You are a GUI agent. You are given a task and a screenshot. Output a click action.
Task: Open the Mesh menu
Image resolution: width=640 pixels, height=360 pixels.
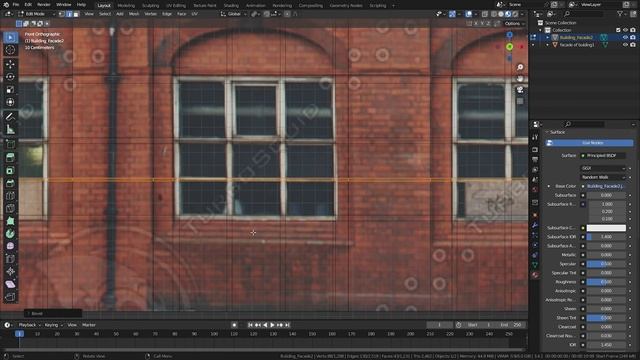pos(134,14)
